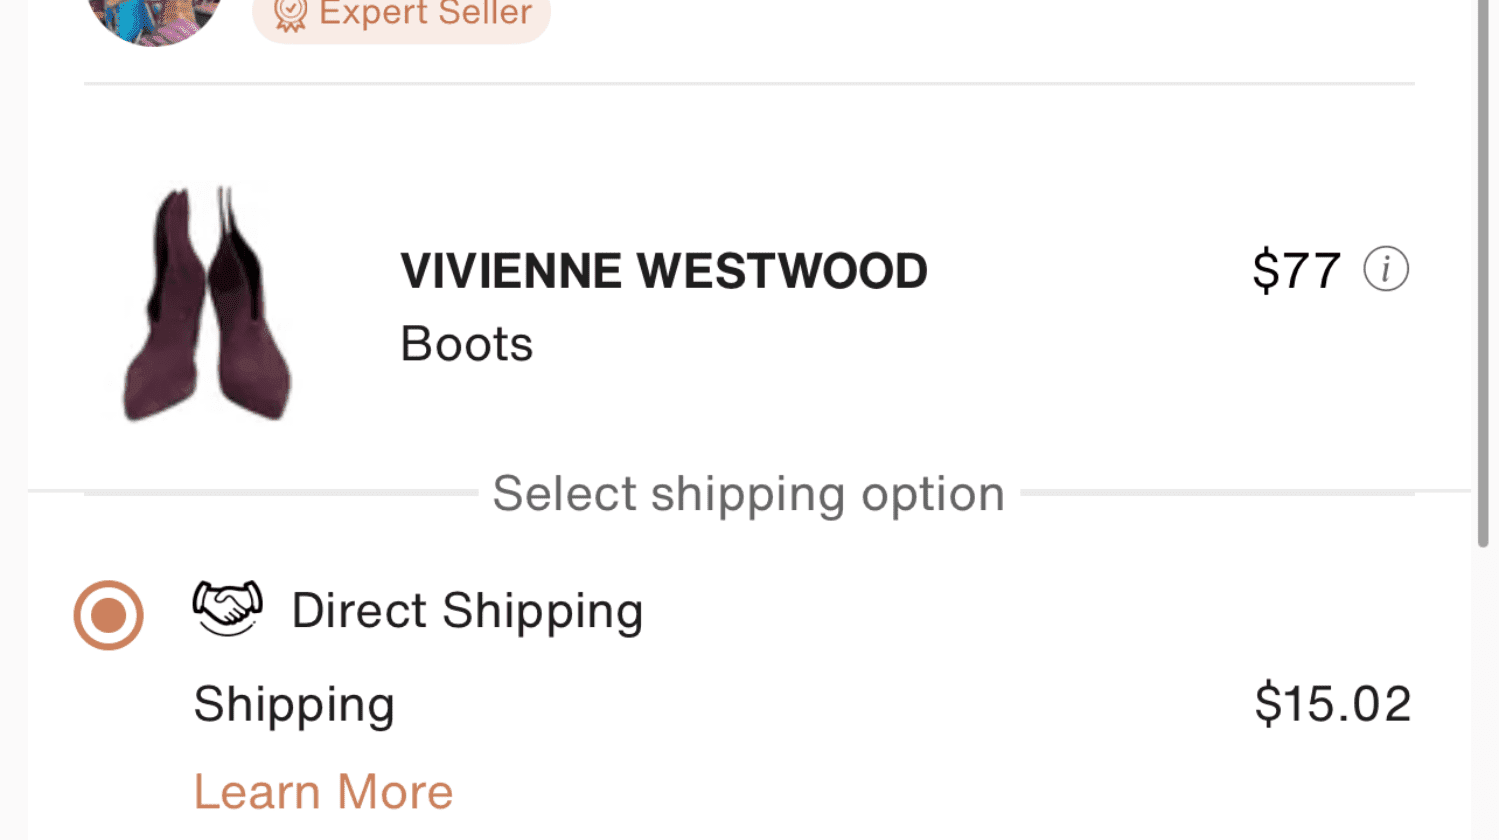Open the seller's profile avatar picture

point(154,18)
